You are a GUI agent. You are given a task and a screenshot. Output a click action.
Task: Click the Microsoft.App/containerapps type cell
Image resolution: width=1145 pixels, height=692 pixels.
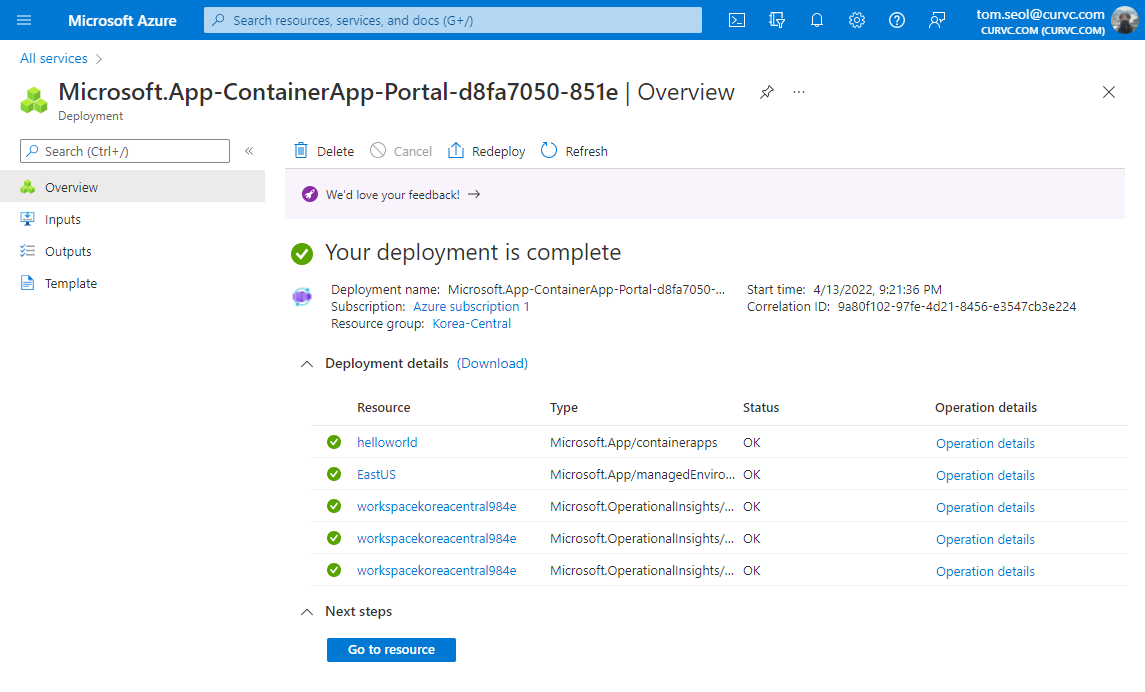point(634,442)
